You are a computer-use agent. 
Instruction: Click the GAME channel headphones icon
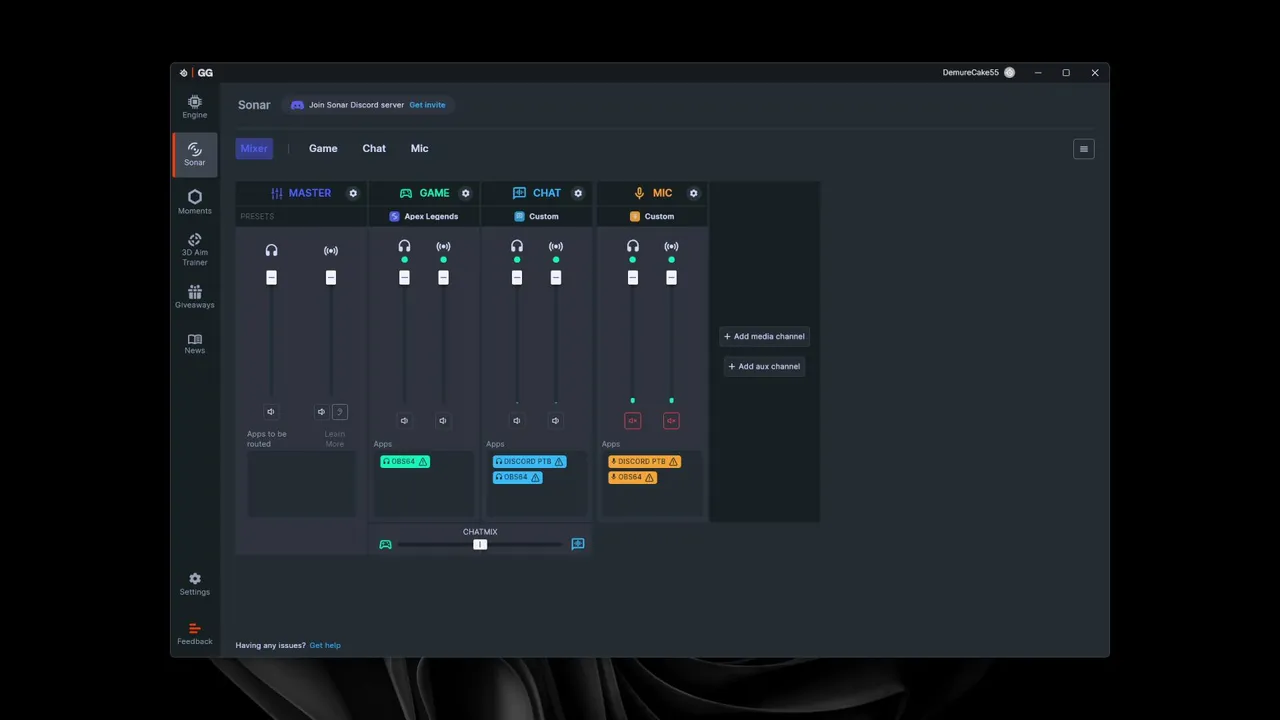click(404, 246)
